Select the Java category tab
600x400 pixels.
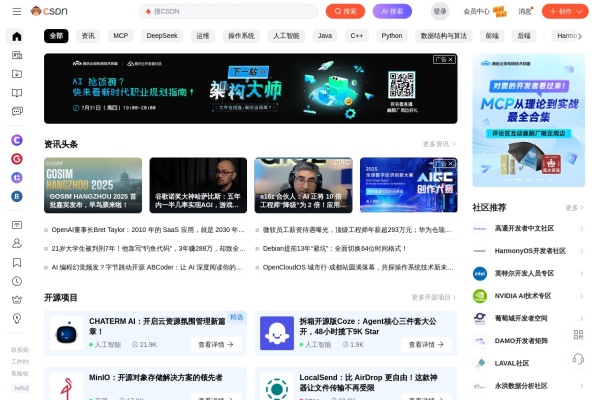(x=325, y=36)
